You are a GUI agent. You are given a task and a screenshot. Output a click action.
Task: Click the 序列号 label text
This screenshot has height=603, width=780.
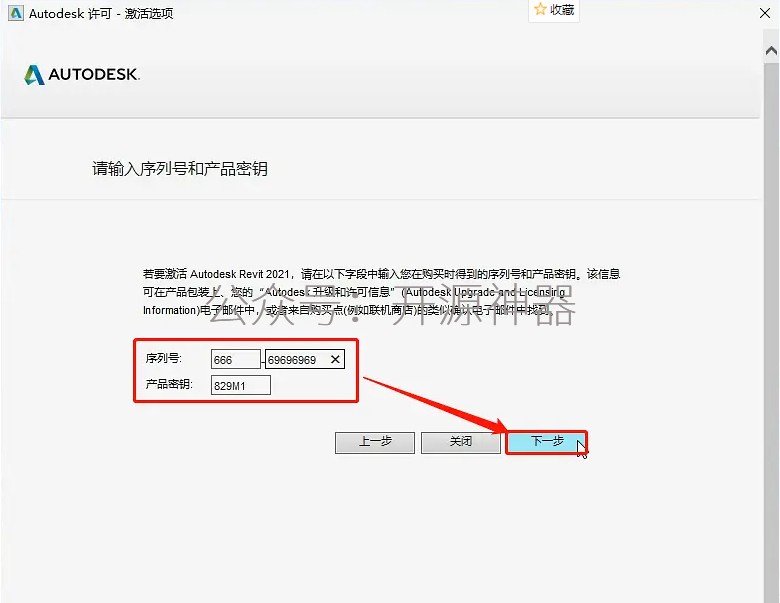[x=163, y=358]
